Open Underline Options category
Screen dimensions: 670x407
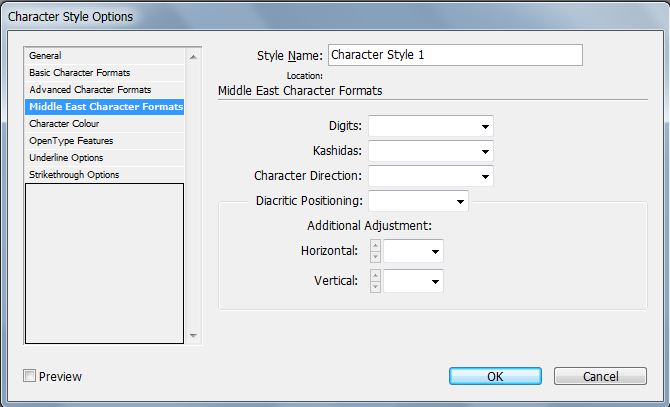coord(66,158)
